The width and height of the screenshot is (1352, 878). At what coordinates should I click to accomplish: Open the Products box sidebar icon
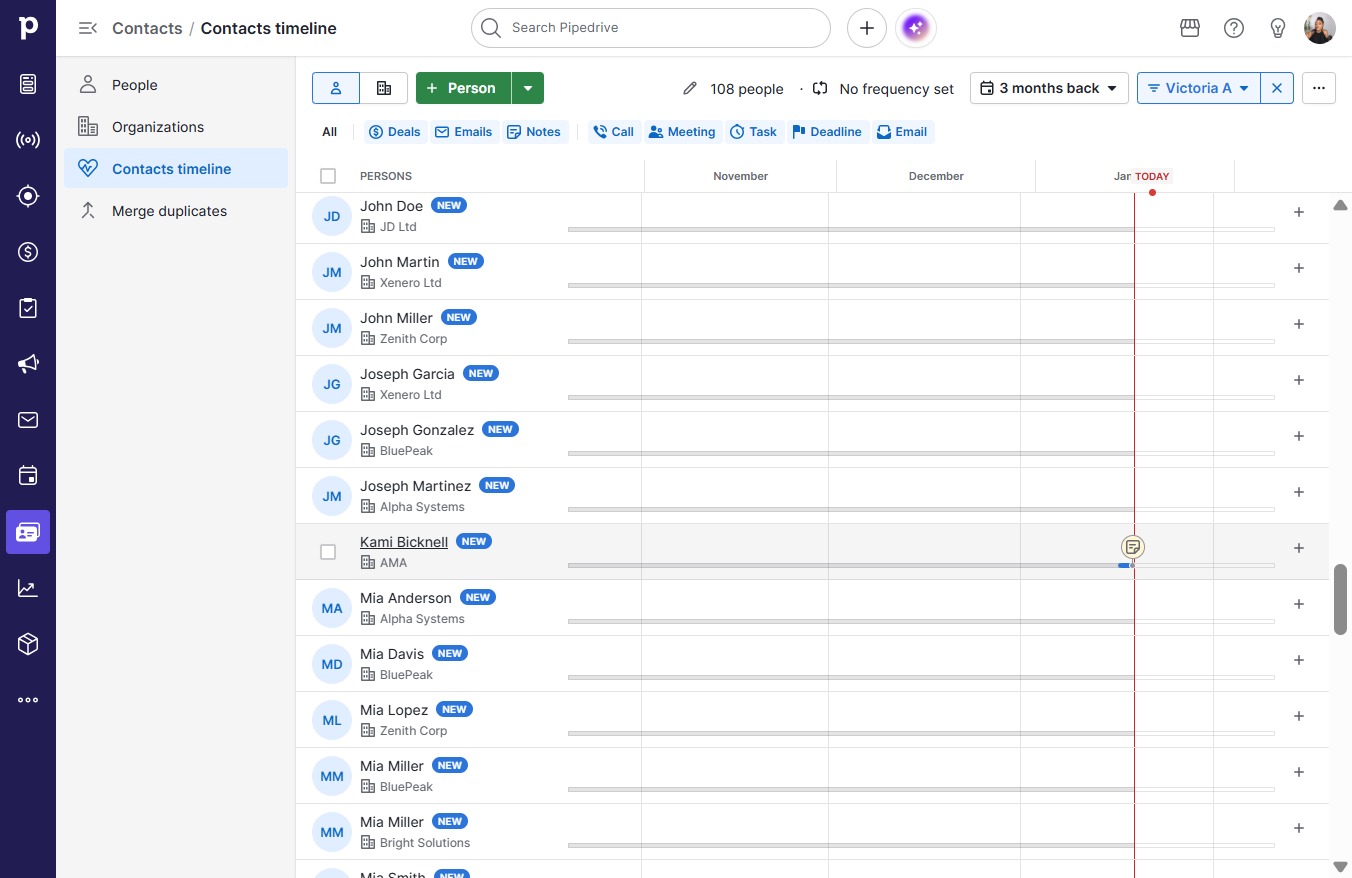tap(28, 644)
